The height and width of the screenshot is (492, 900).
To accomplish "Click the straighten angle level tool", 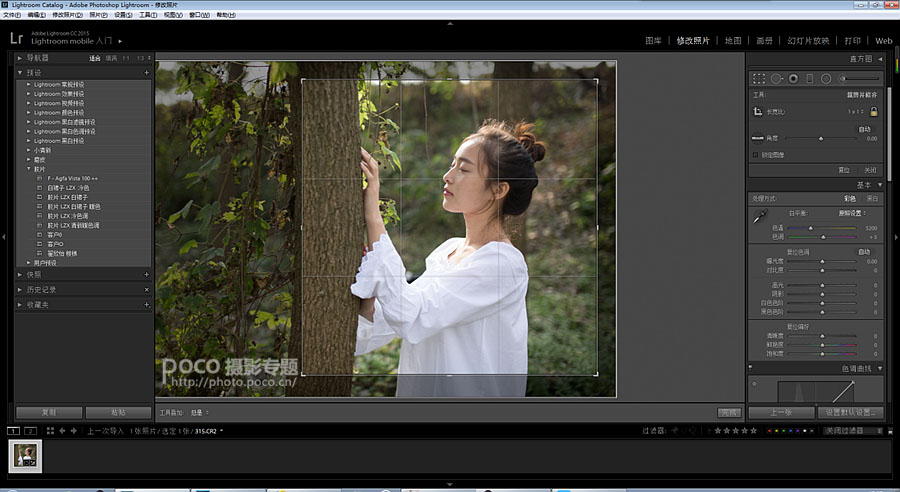I will tap(758, 138).
